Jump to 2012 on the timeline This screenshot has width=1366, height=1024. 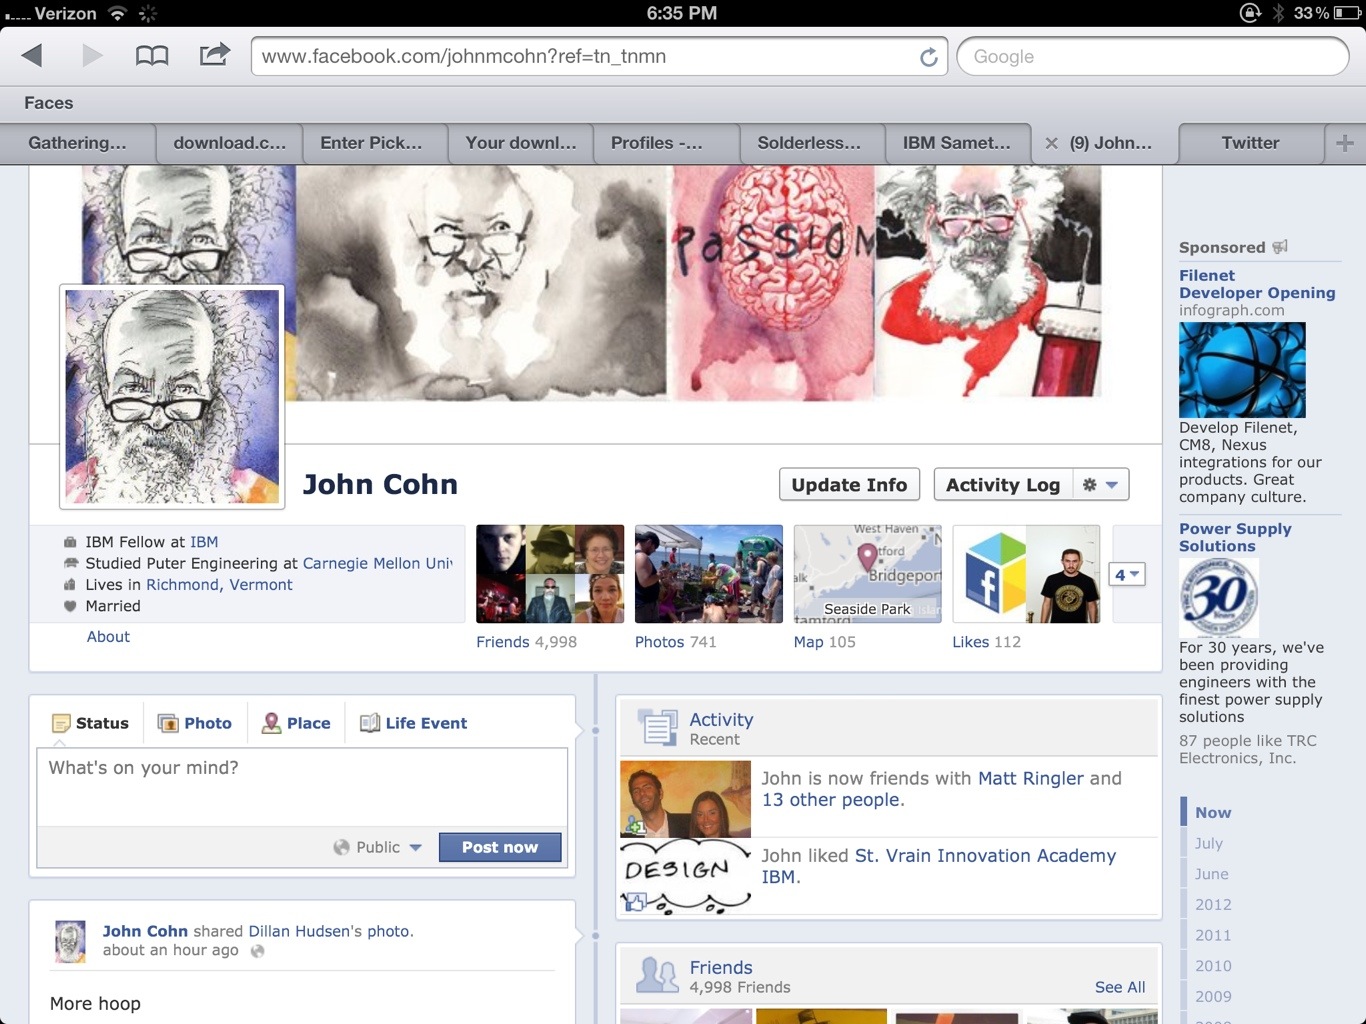(x=1213, y=904)
